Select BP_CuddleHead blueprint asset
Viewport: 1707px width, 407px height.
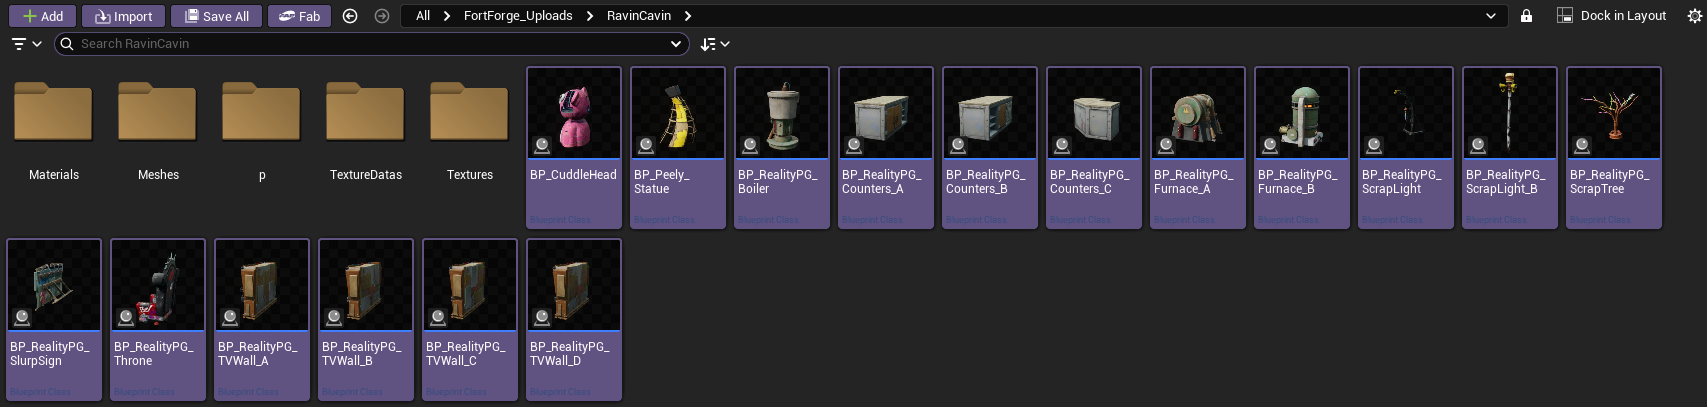click(x=574, y=148)
